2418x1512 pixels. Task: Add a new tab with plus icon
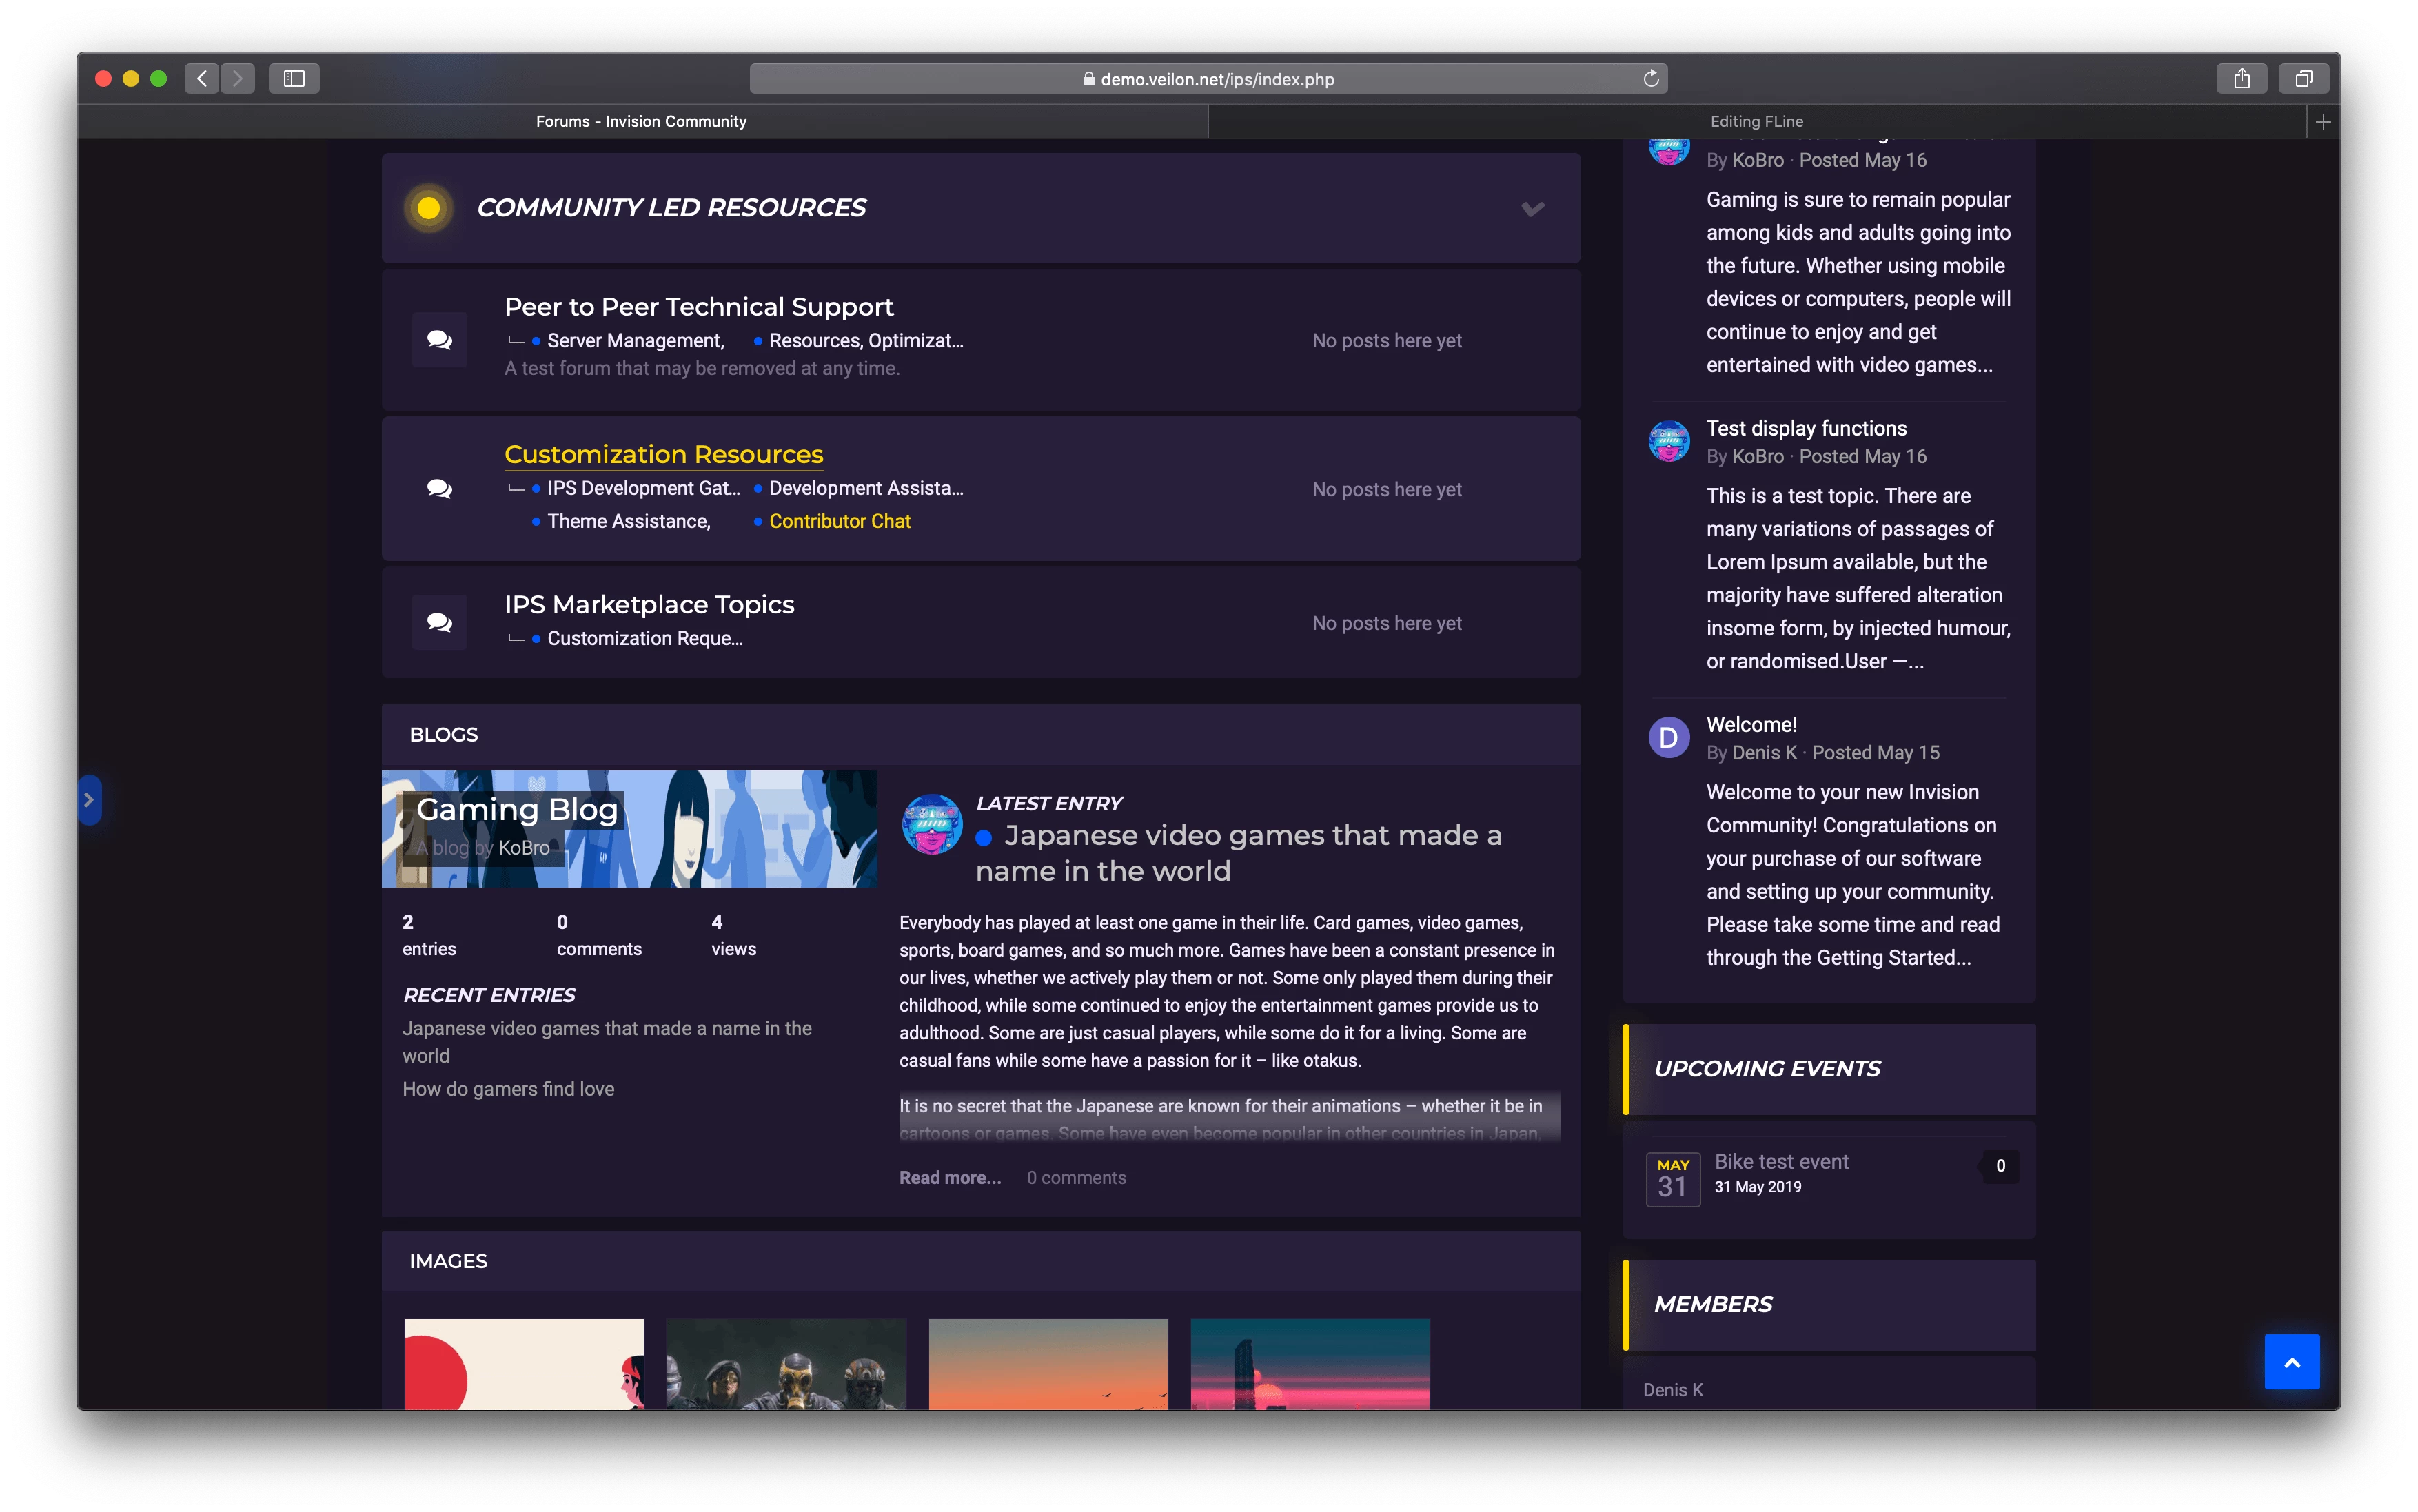click(2323, 121)
